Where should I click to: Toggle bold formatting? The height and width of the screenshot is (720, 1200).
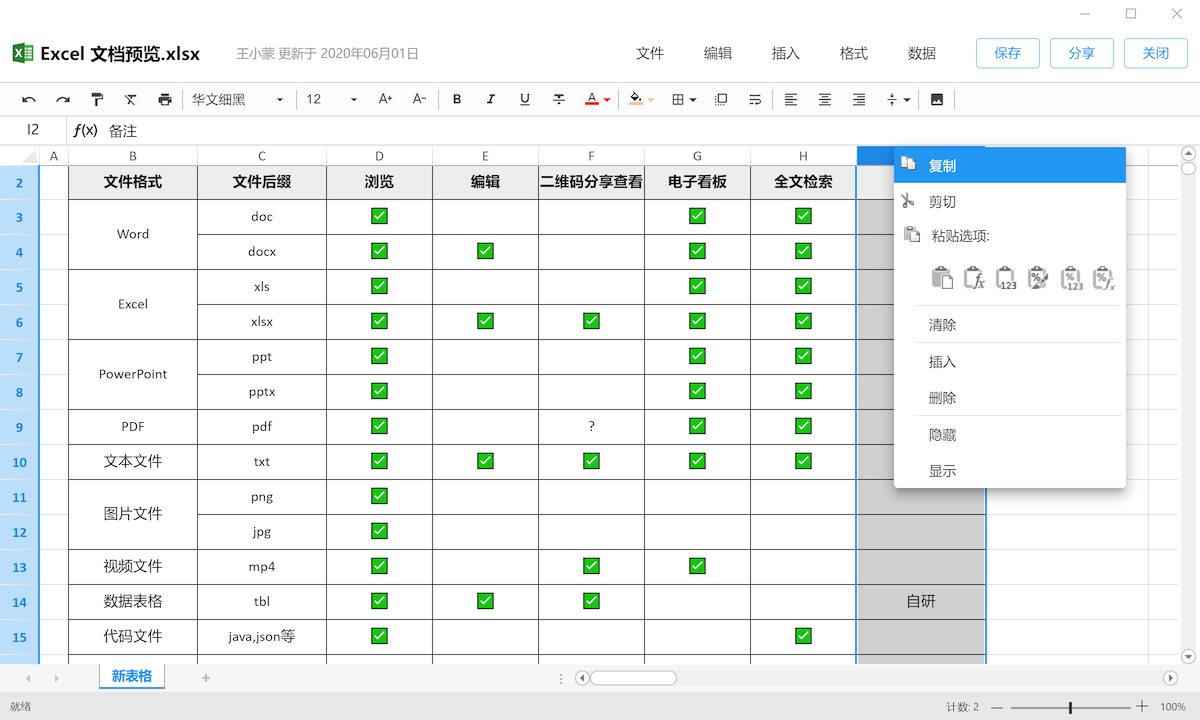coord(457,99)
